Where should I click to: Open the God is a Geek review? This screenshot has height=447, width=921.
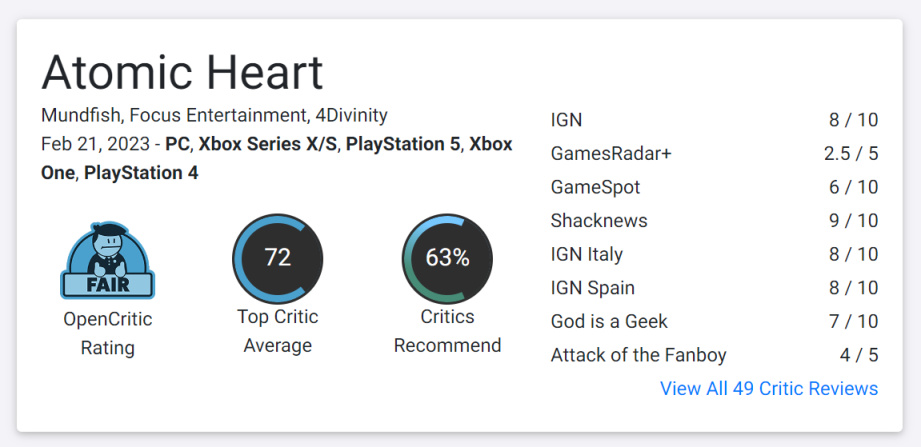(609, 322)
